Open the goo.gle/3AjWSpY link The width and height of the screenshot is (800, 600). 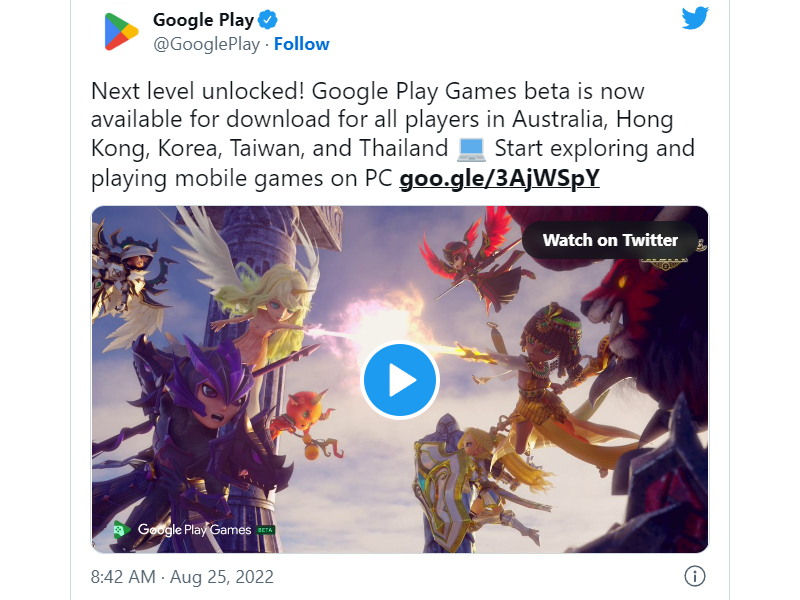(499, 178)
